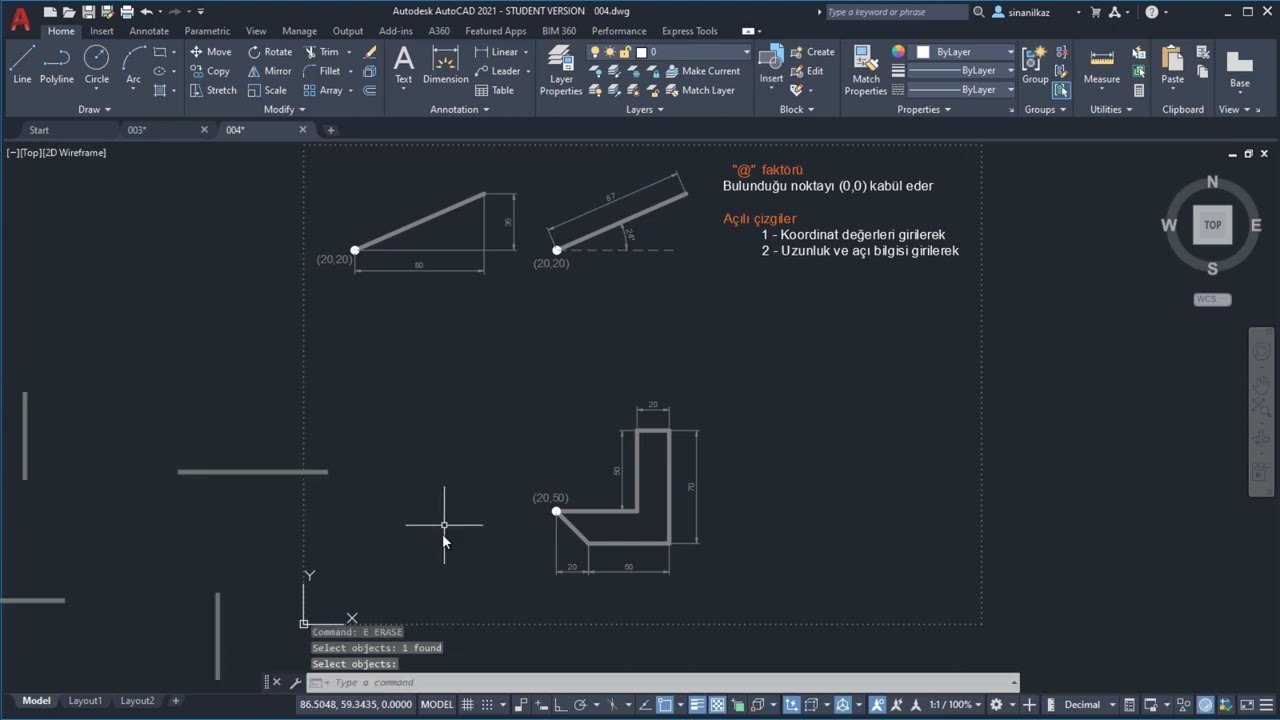Select the Dimension tool
The image size is (1280, 720).
pos(445,65)
